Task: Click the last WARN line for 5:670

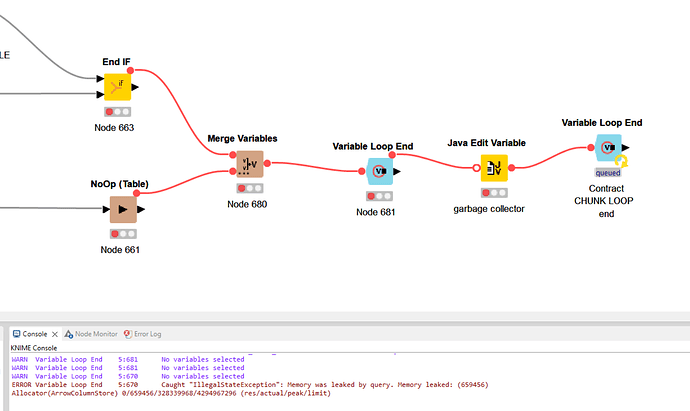Action: pyautogui.click(x=128, y=376)
